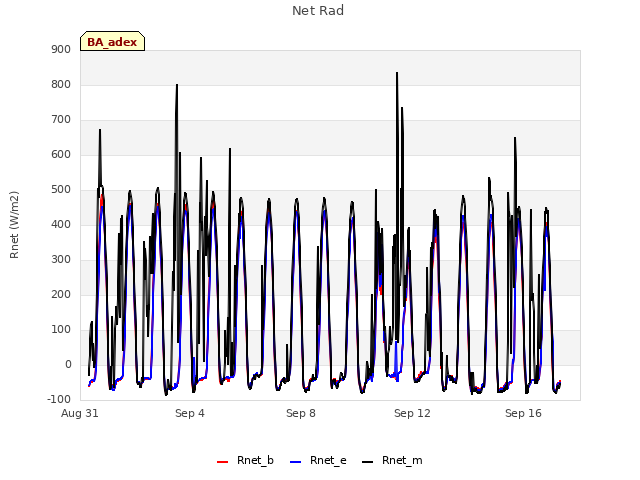Click the Rnet_m peak near 650 around Sep 16
640x480 pixels.
pyautogui.click(x=515, y=138)
